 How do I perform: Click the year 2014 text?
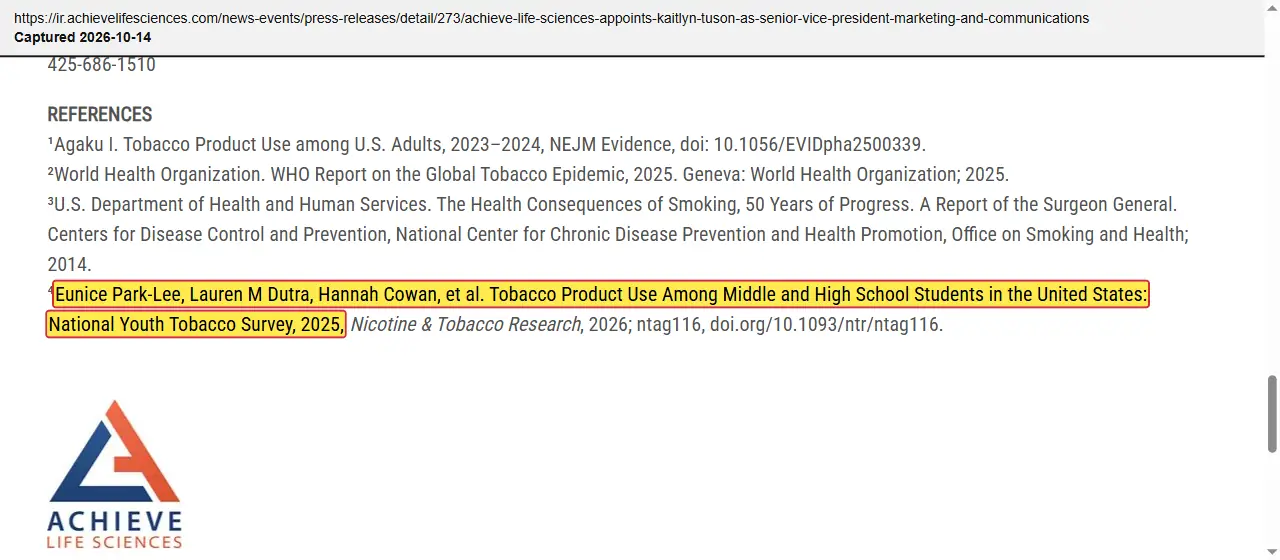click(69, 265)
